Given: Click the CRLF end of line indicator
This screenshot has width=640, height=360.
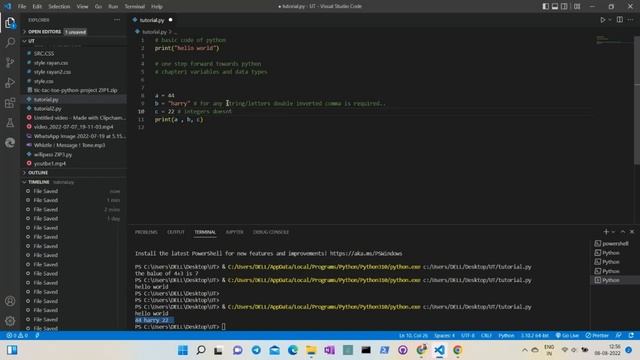Looking at the screenshot, I should pyautogui.click(x=486, y=336).
